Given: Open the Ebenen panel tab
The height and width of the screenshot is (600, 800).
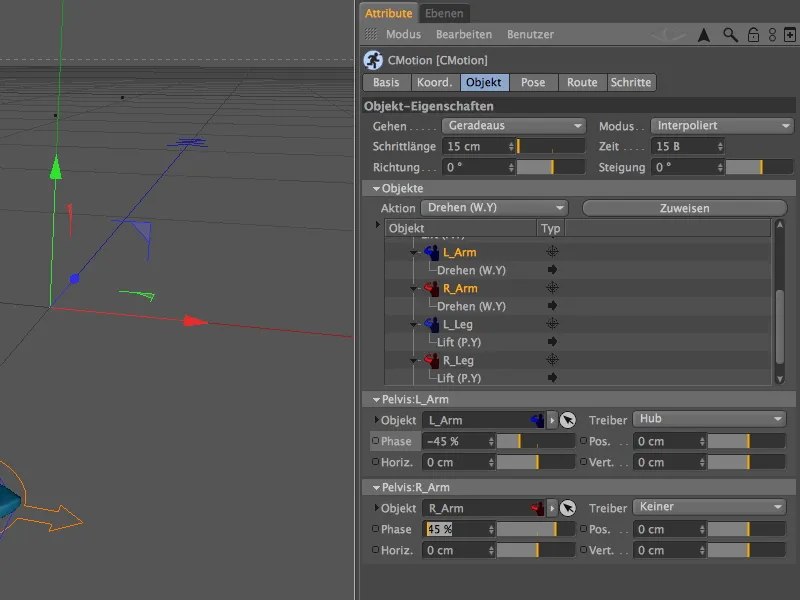Looking at the screenshot, I should pyautogui.click(x=444, y=13).
